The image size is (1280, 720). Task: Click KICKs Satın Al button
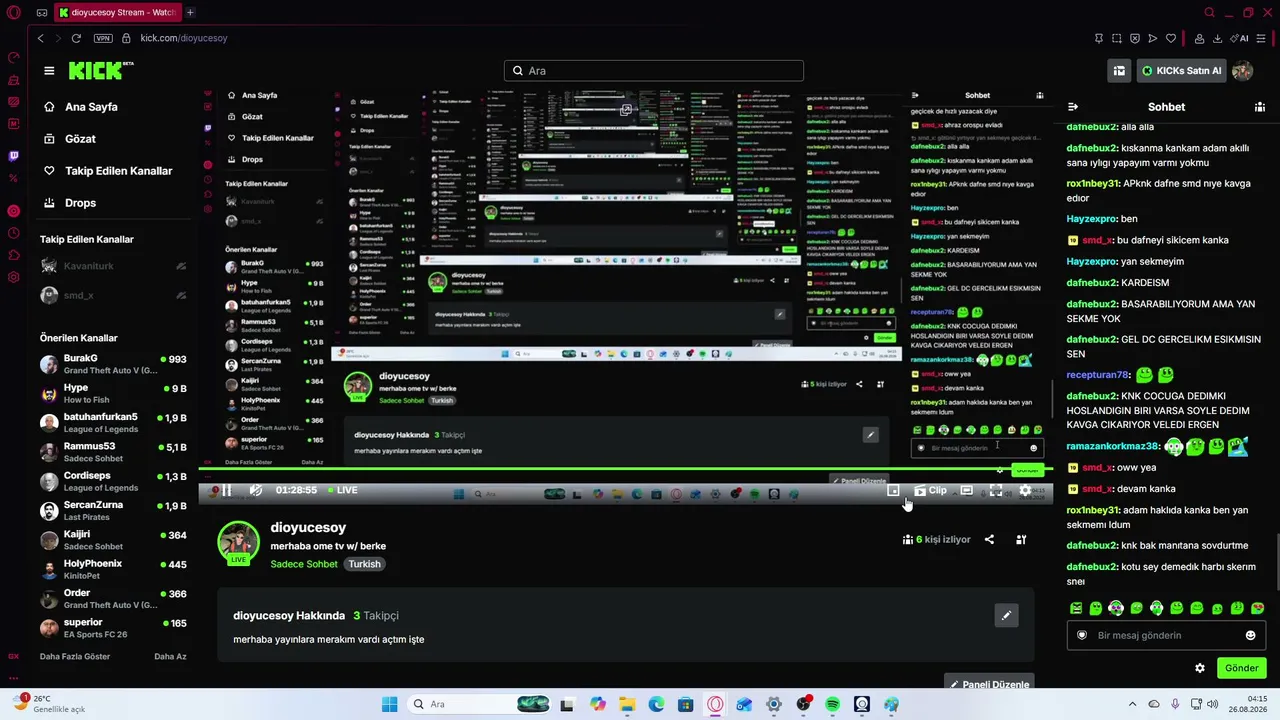point(1180,71)
